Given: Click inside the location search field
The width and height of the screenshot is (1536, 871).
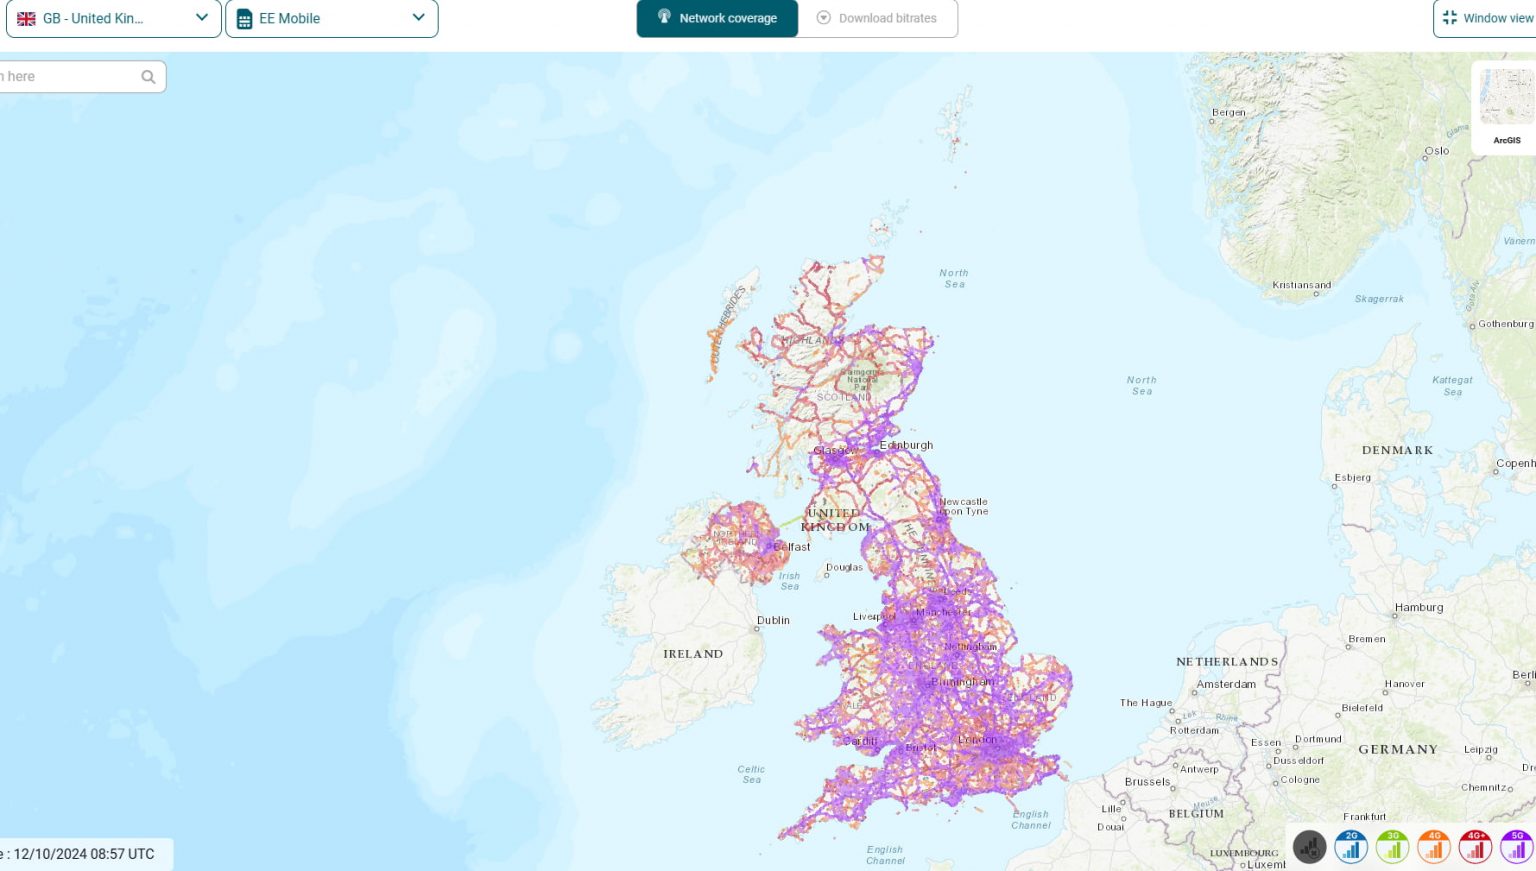Looking at the screenshot, I should click(x=65, y=77).
